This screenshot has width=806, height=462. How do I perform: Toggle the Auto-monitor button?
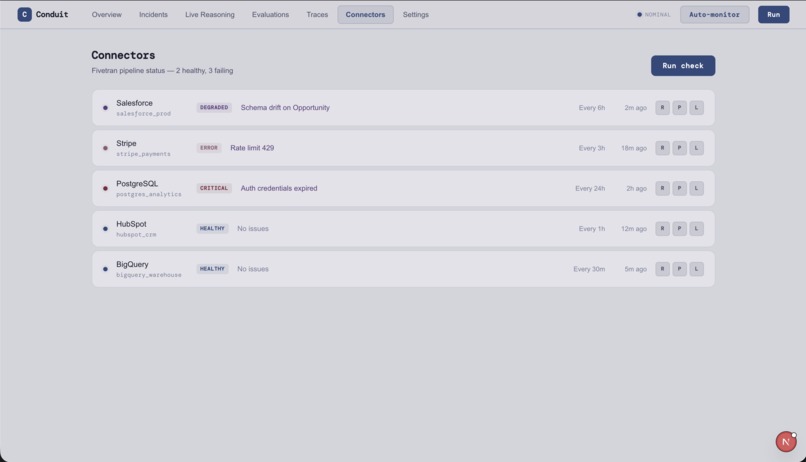coord(715,14)
